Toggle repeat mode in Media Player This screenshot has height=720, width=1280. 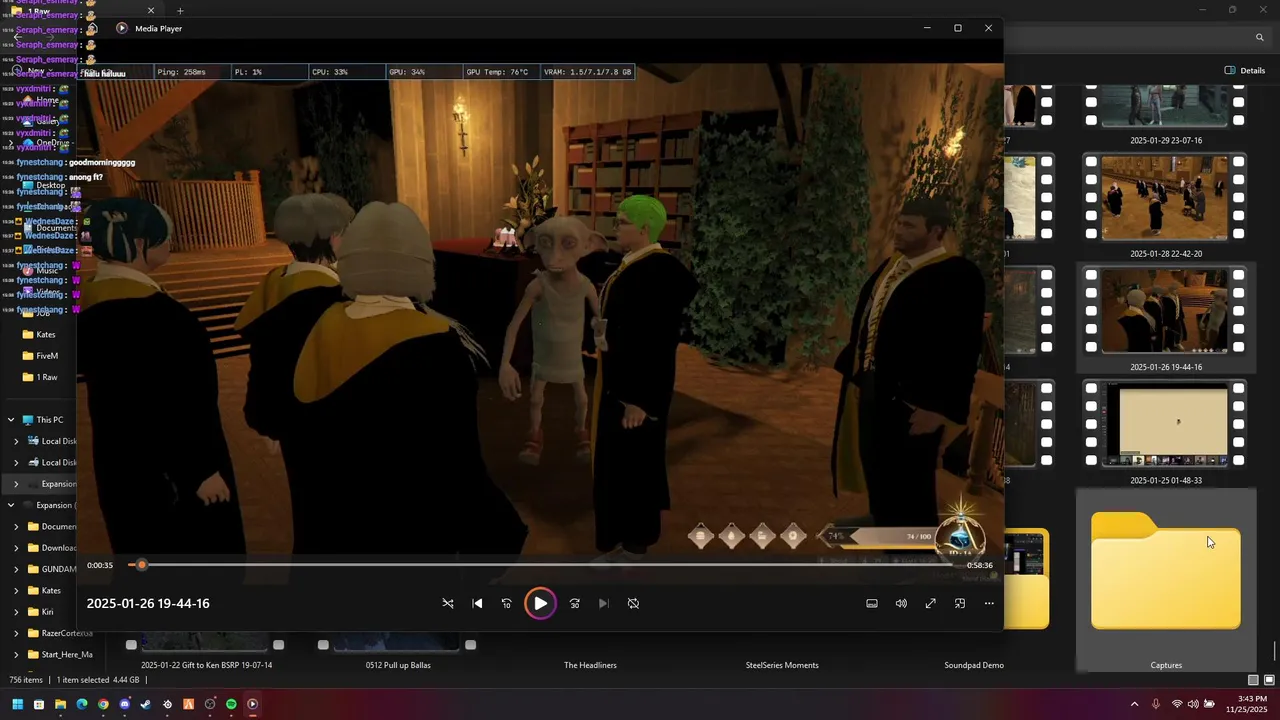[x=633, y=603]
